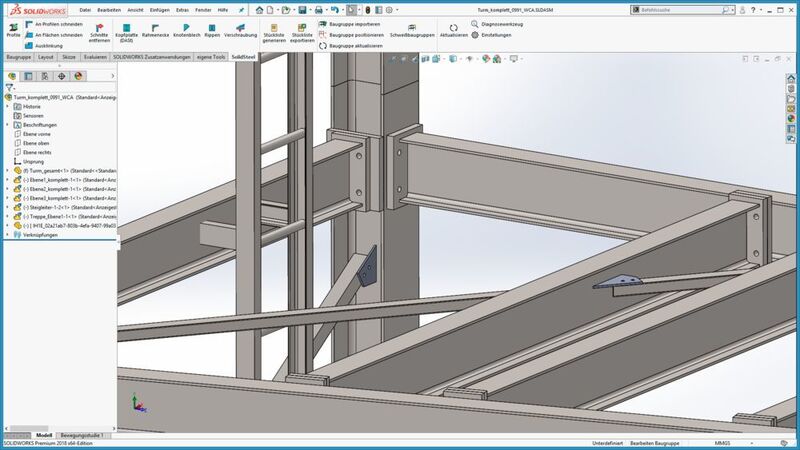Select Treppe_Ebene1-1<1> in tree
The width and height of the screenshot is (800, 450).
(65, 217)
